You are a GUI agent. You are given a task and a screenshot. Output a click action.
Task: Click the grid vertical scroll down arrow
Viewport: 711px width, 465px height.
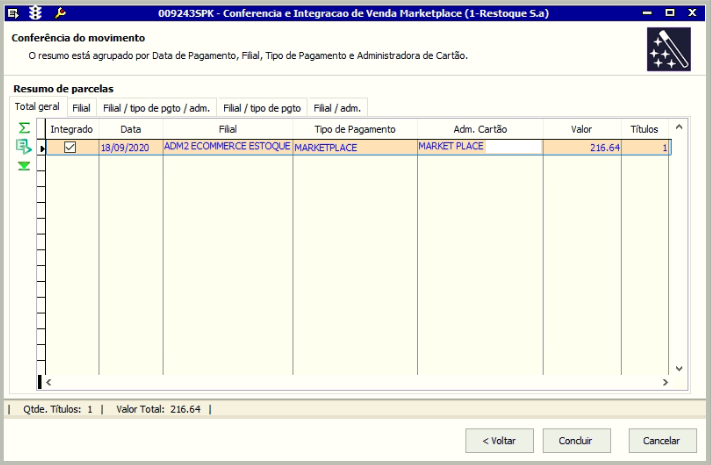coord(679,368)
